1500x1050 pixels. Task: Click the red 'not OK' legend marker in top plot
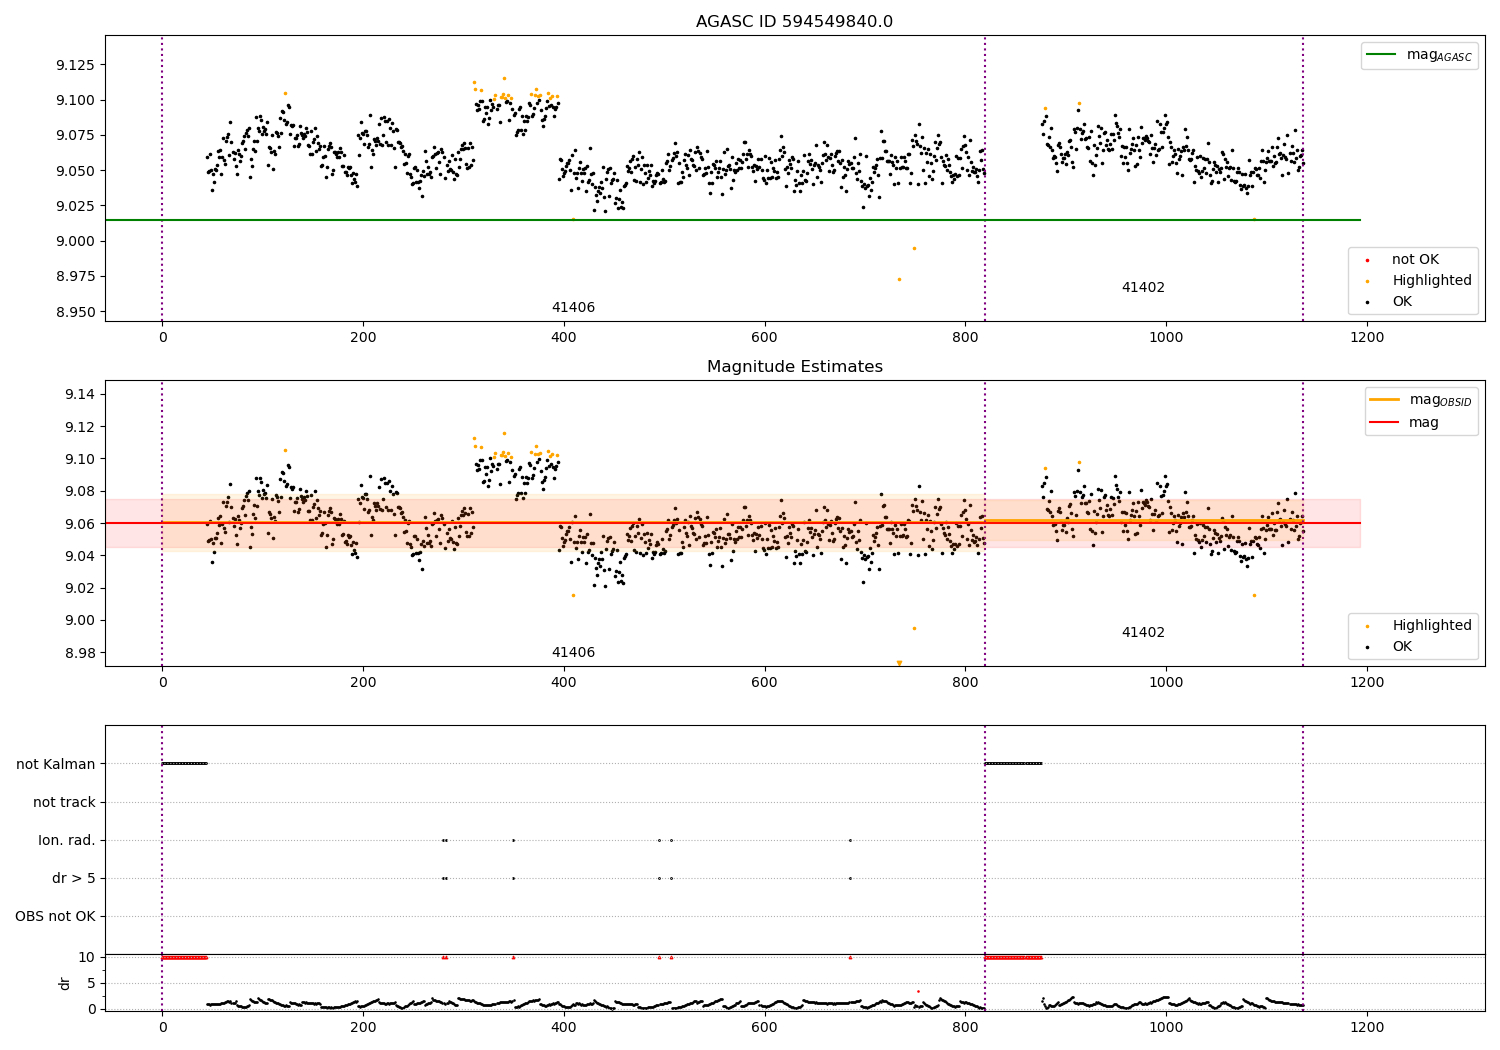(1367, 260)
